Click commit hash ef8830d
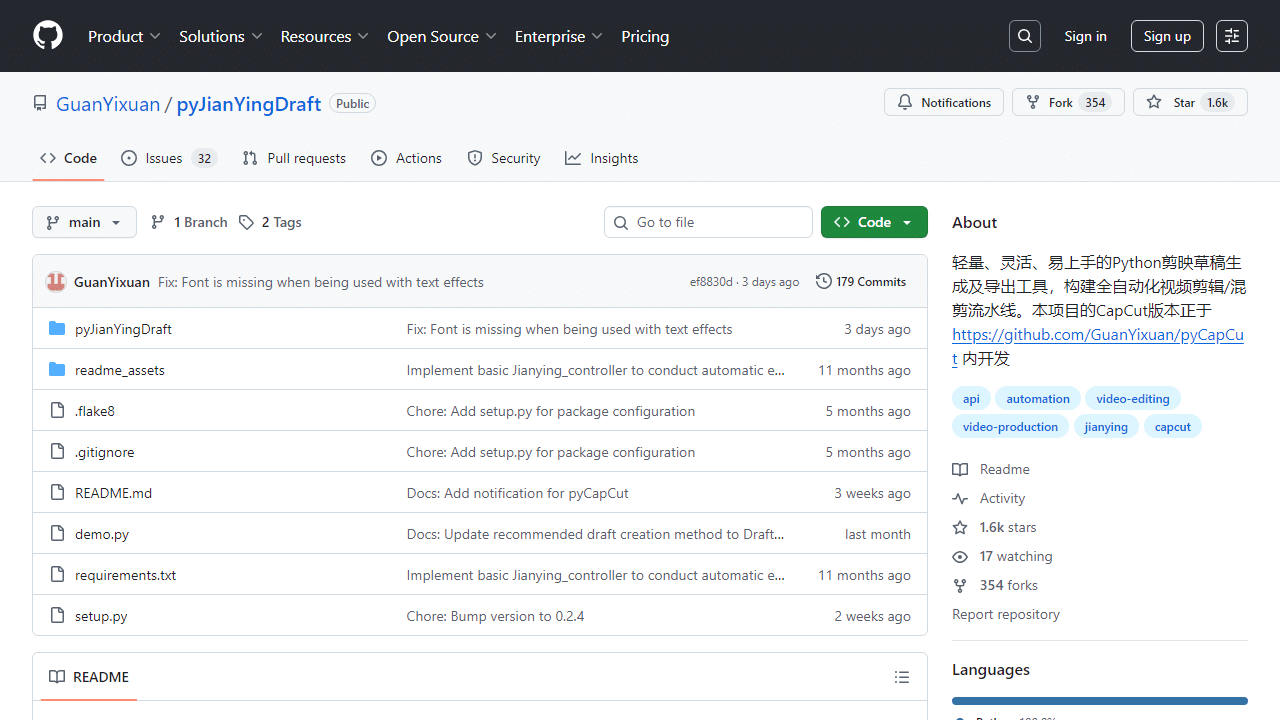Screen dimensions: 1280x720 coord(711,282)
